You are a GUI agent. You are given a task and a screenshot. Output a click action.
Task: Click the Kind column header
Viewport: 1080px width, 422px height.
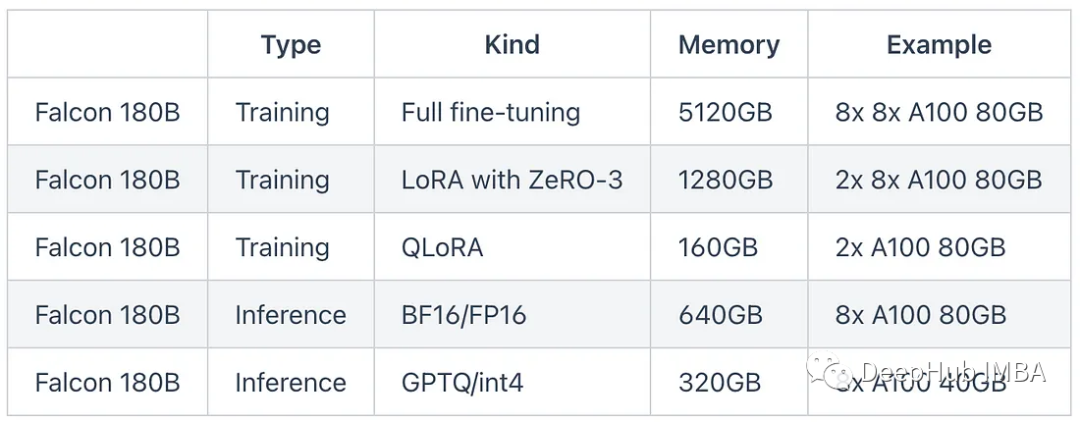(512, 45)
